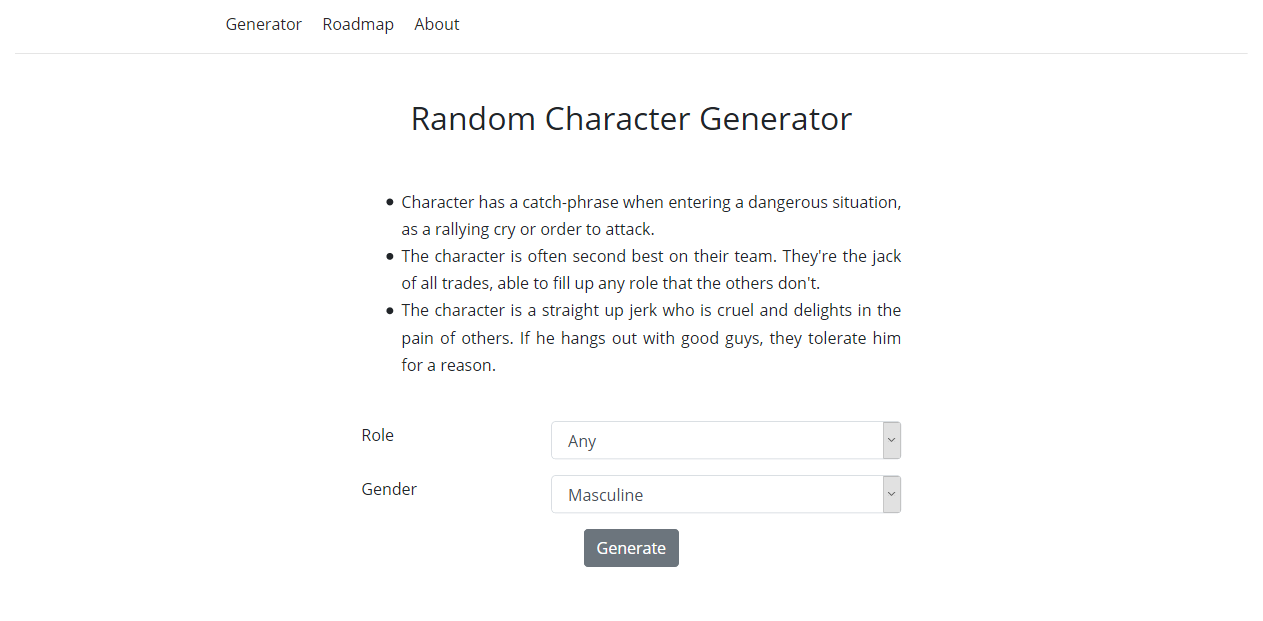Click the text line mentioning catch-phrase
1263x621 pixels.
click(651, 202)
